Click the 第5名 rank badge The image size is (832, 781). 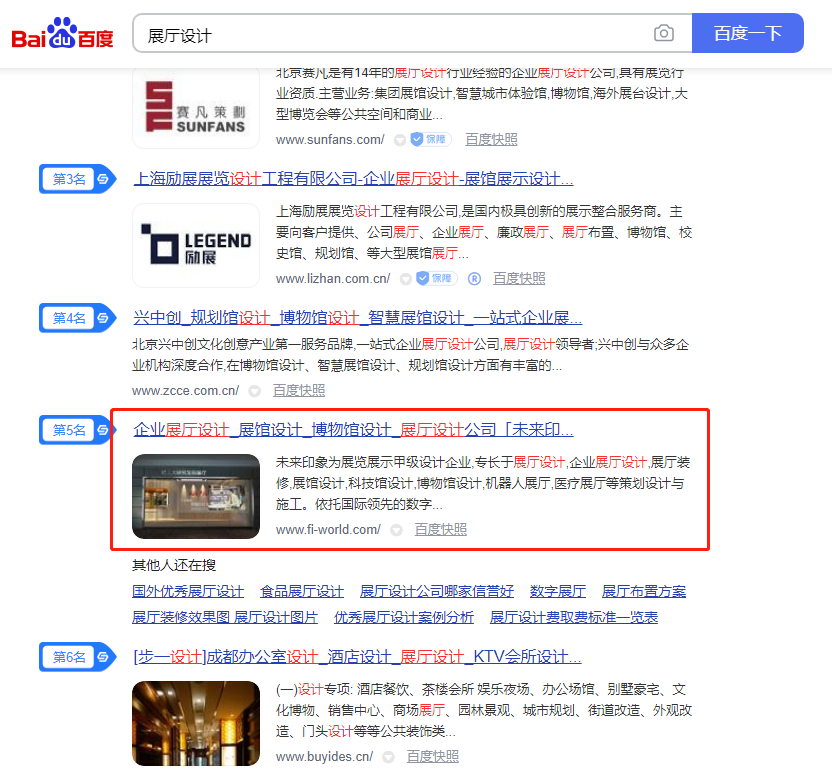pyautogui.click(x=77, y=430)
